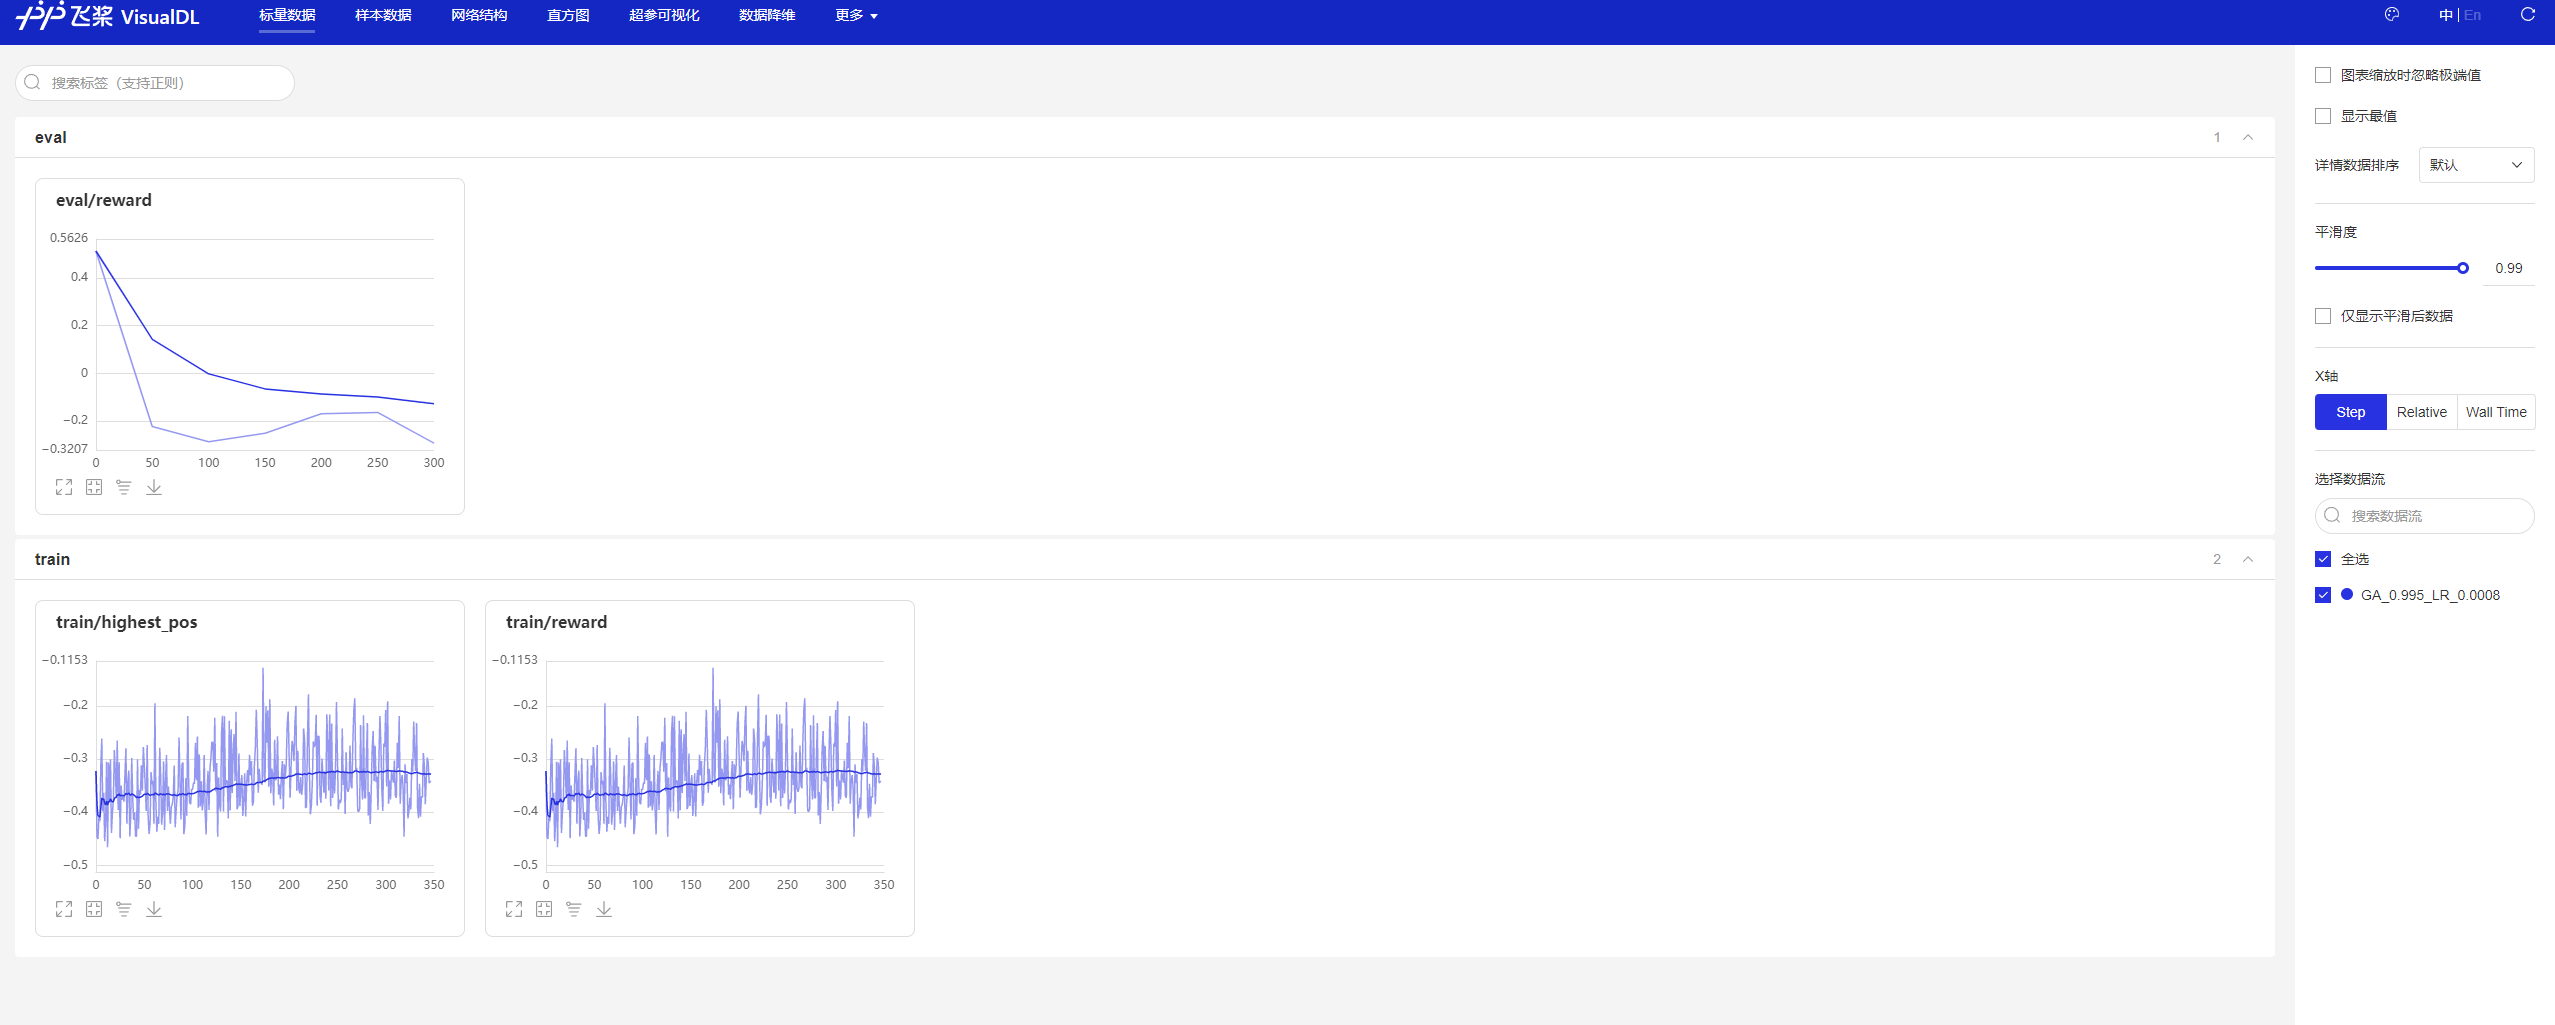Switch to 标量数据 tab
The image size is (2555, 1025).
pos(287,16)
